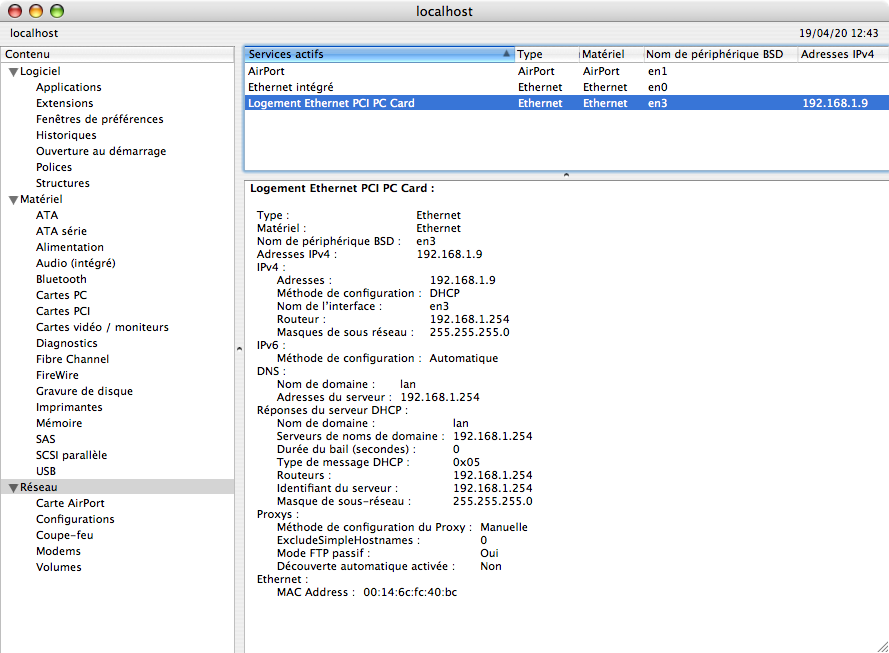This screenshot has height=653, width=889.
Task: Sort by the Type column header
Action: 547,54
